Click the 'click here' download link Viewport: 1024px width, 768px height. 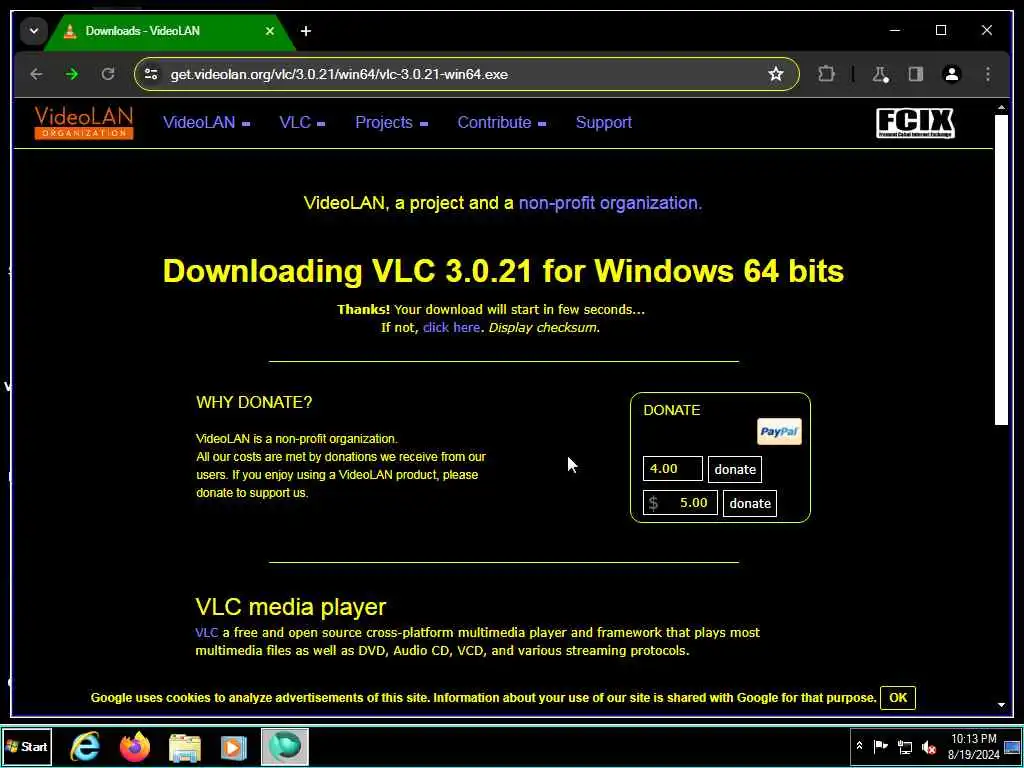pos(451,327)
